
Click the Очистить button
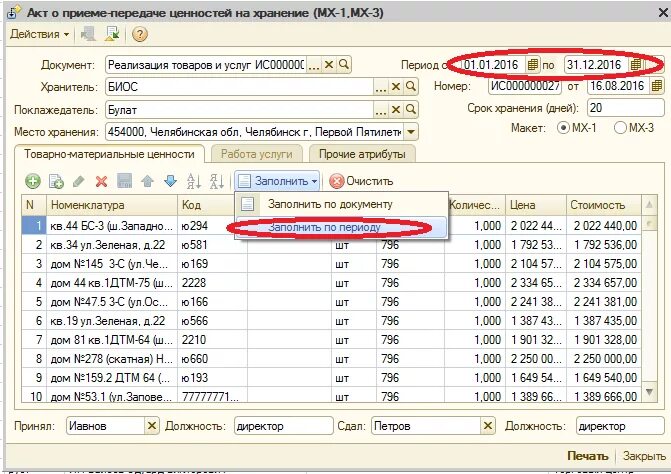[x=362, y=181]
